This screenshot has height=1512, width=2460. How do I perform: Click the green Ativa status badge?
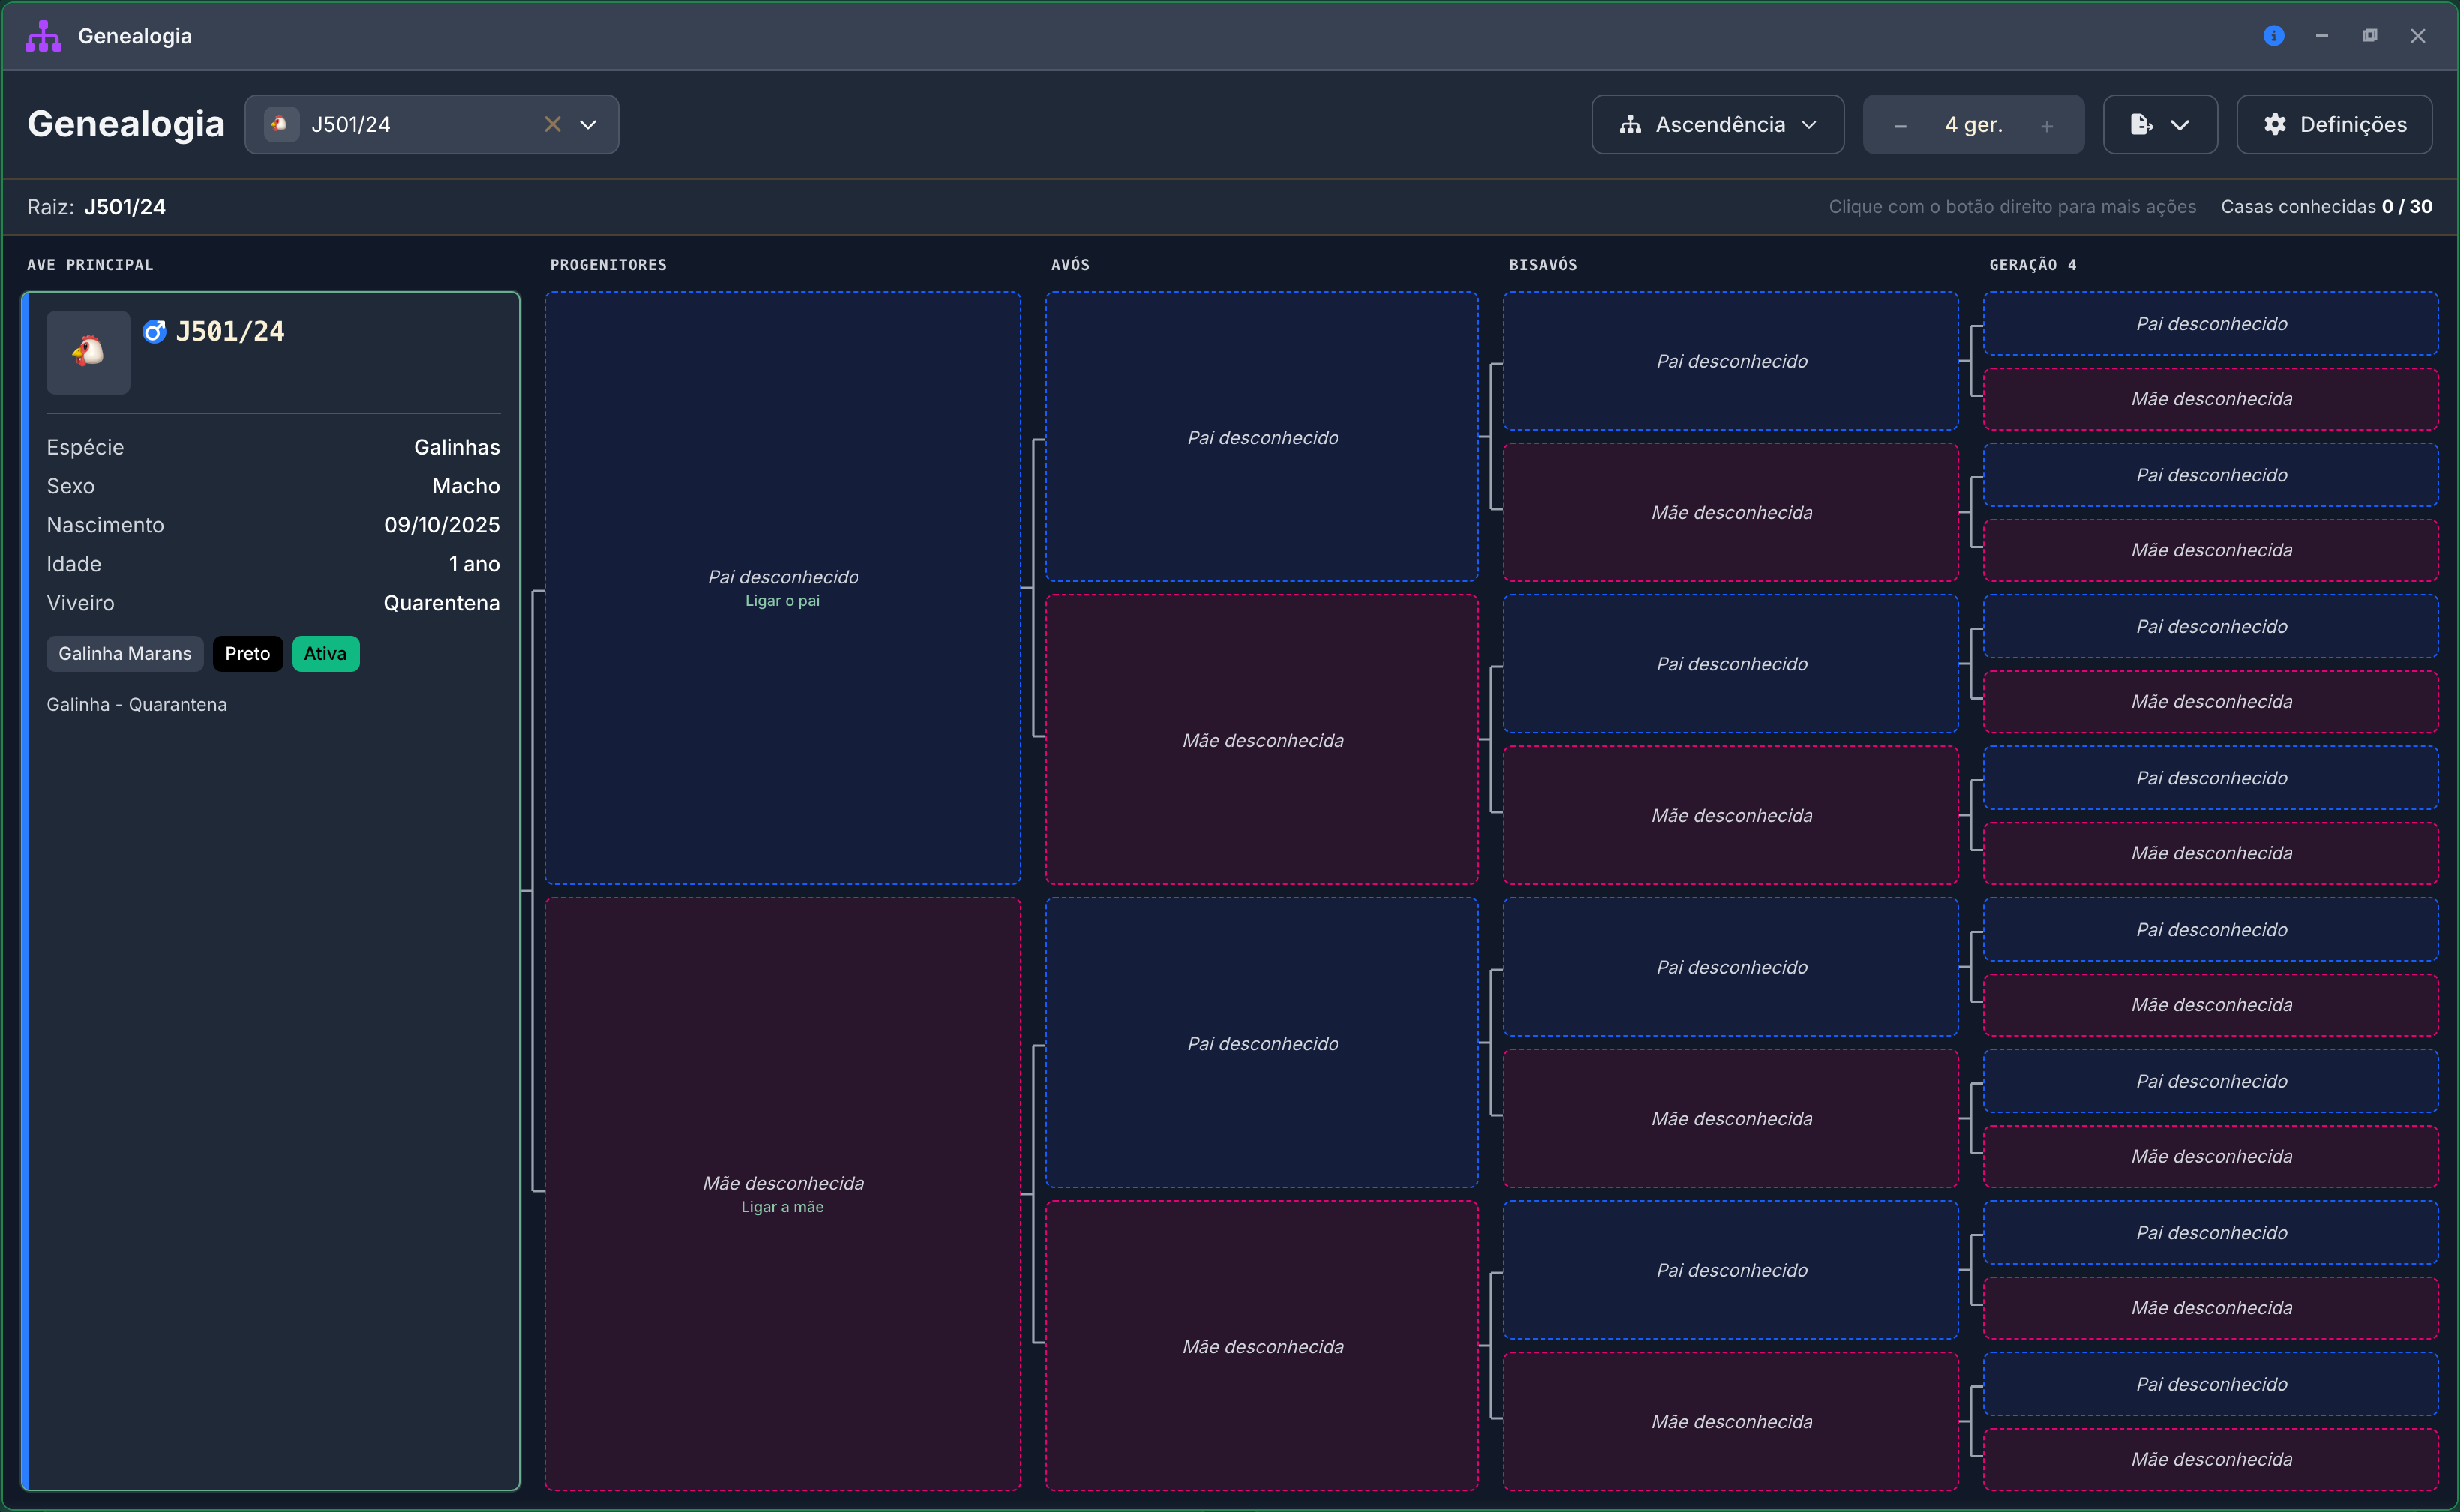[x=325, y=654]
